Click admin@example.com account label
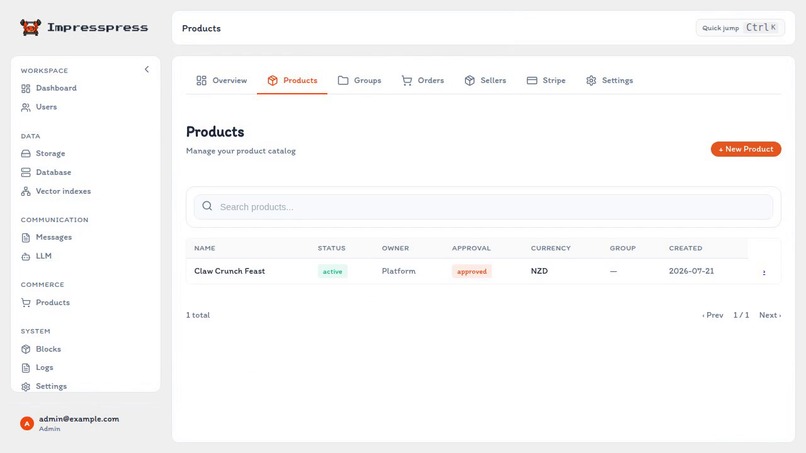806x453 pixels. [79, 419]
